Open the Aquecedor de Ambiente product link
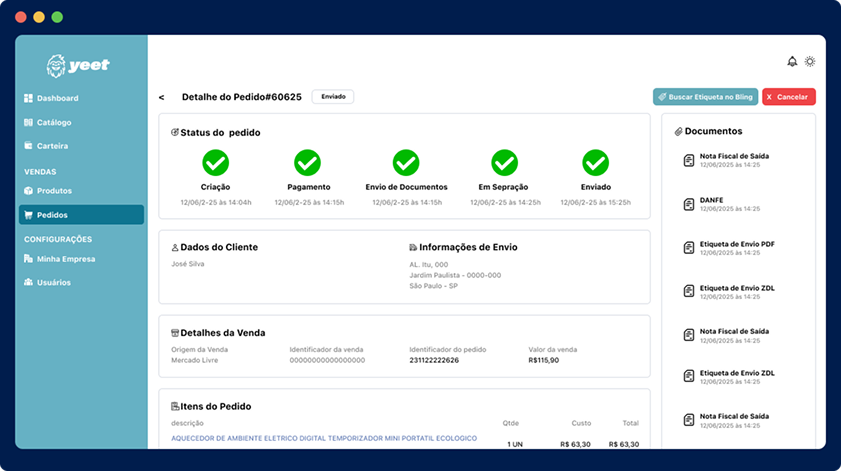 click(x=324, y=438)
